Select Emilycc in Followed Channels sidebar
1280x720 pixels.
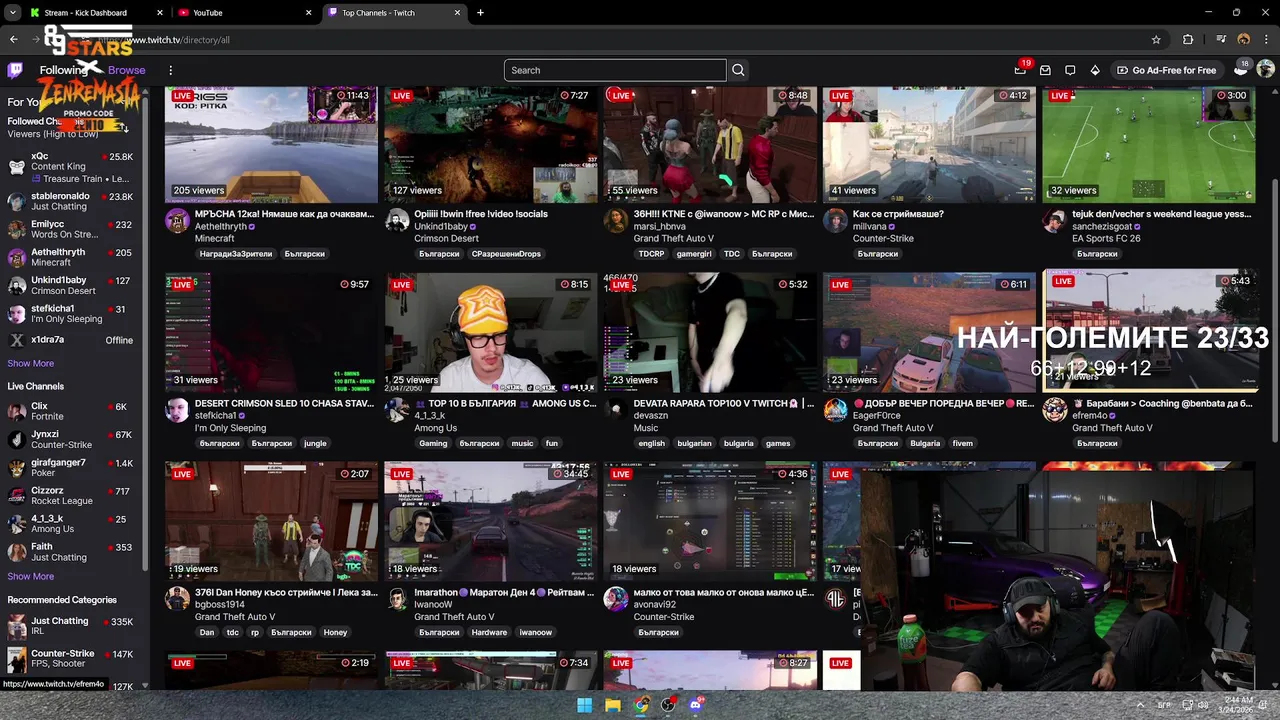75,229
